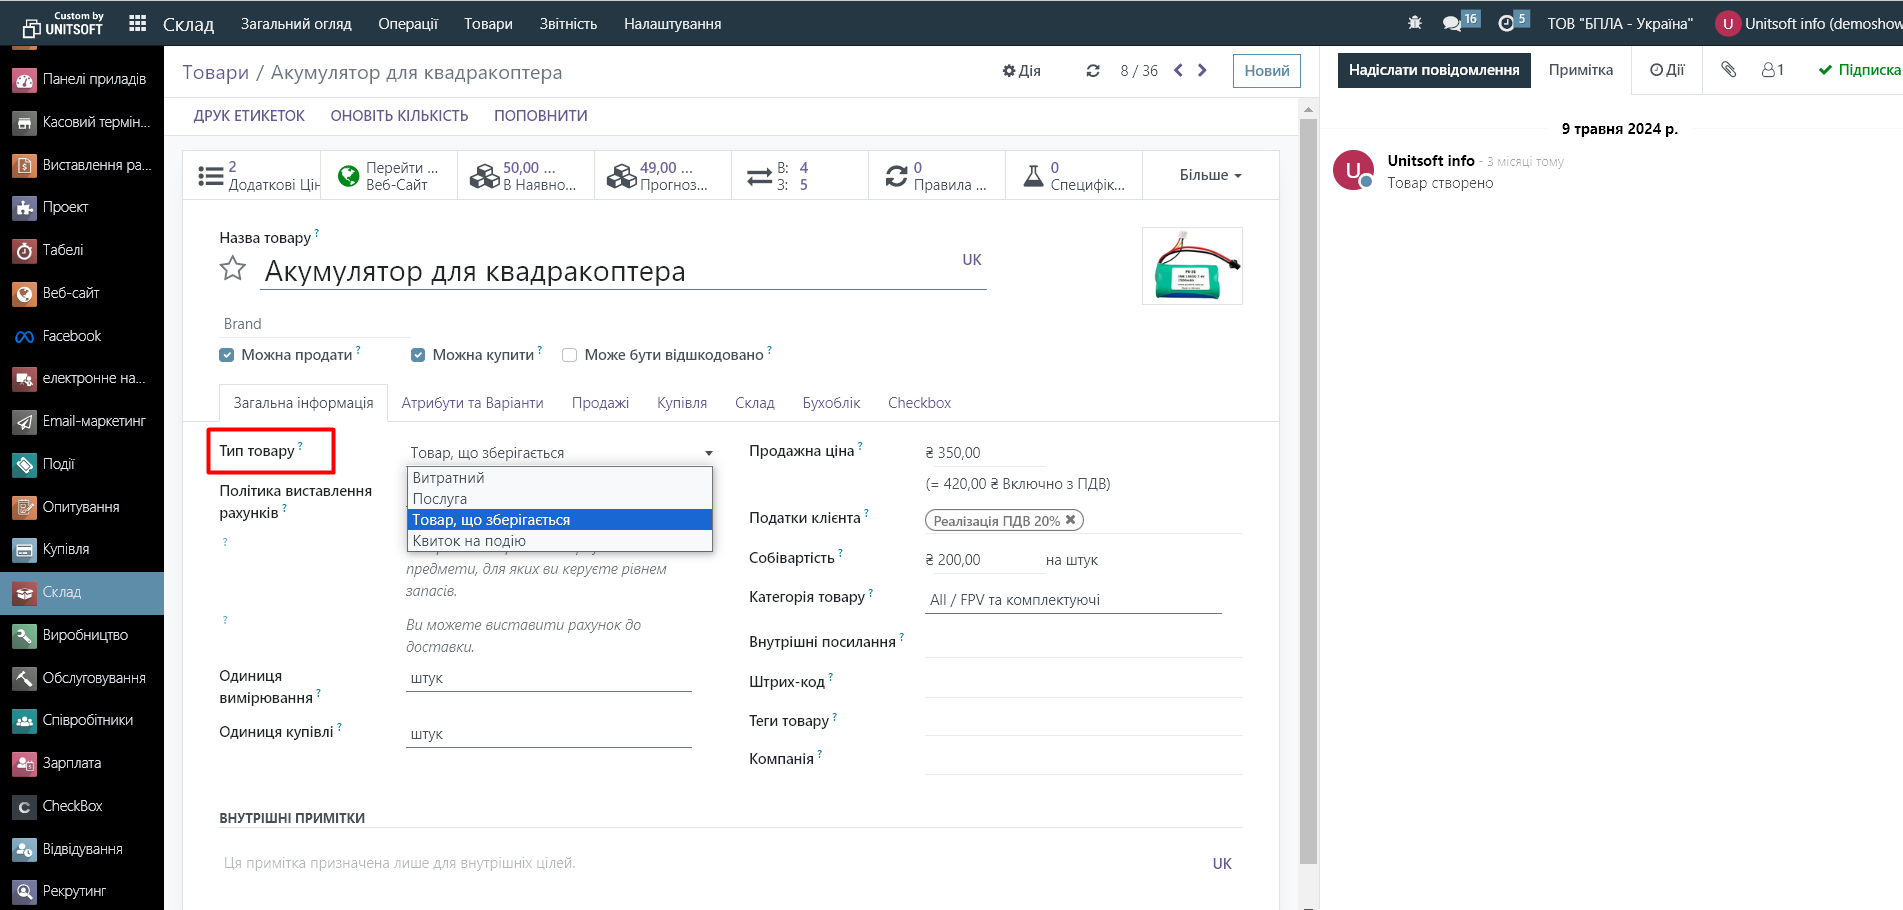This screenshot has height=910, width=1903.
Task: Select Послуга in product type list
Action: tap(440, 499)
